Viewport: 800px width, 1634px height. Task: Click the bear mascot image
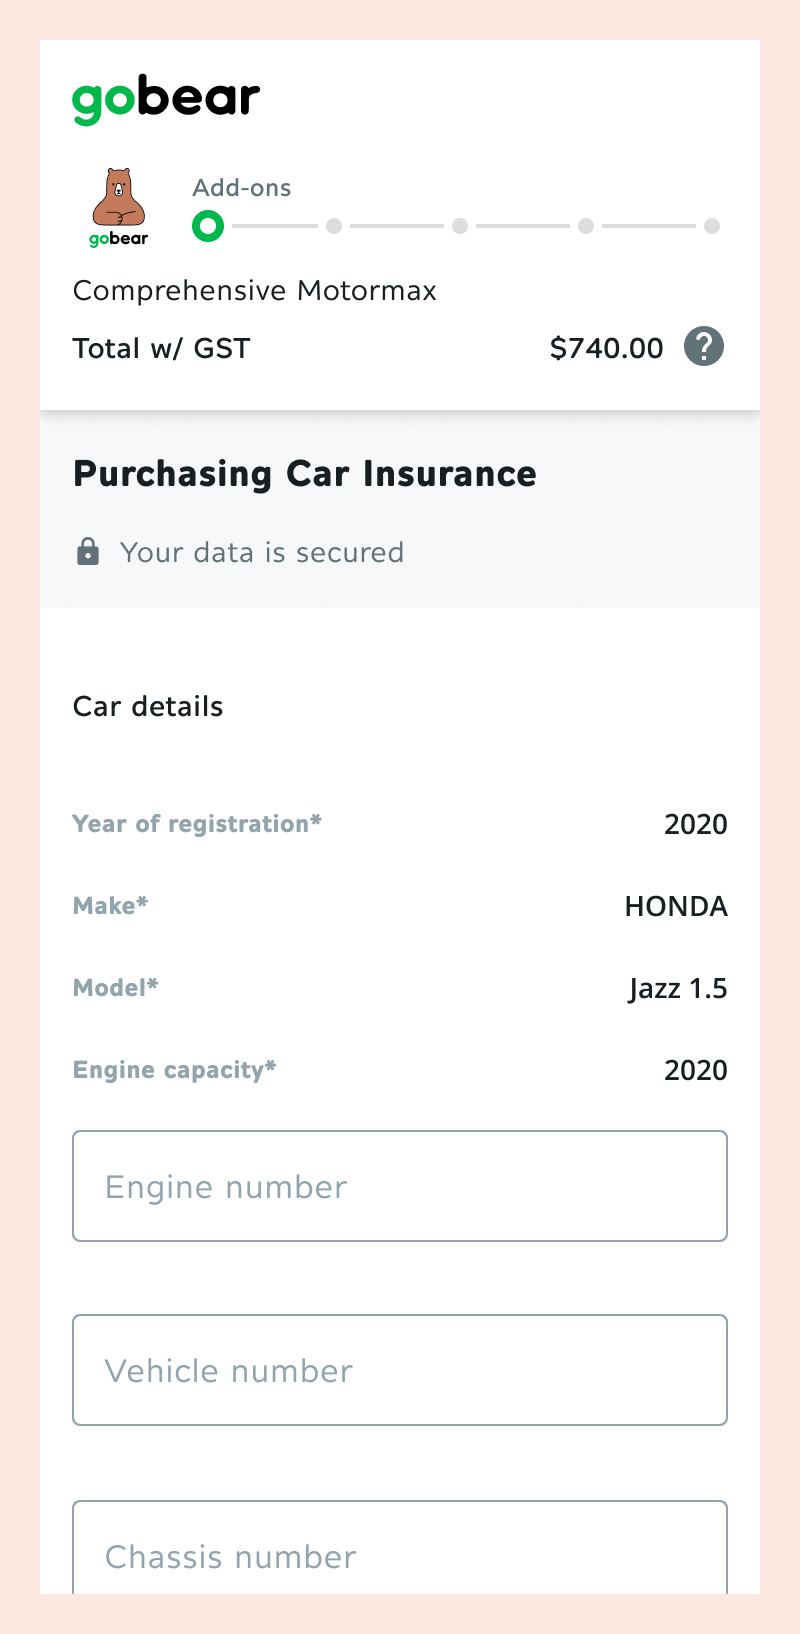point(119,207)
